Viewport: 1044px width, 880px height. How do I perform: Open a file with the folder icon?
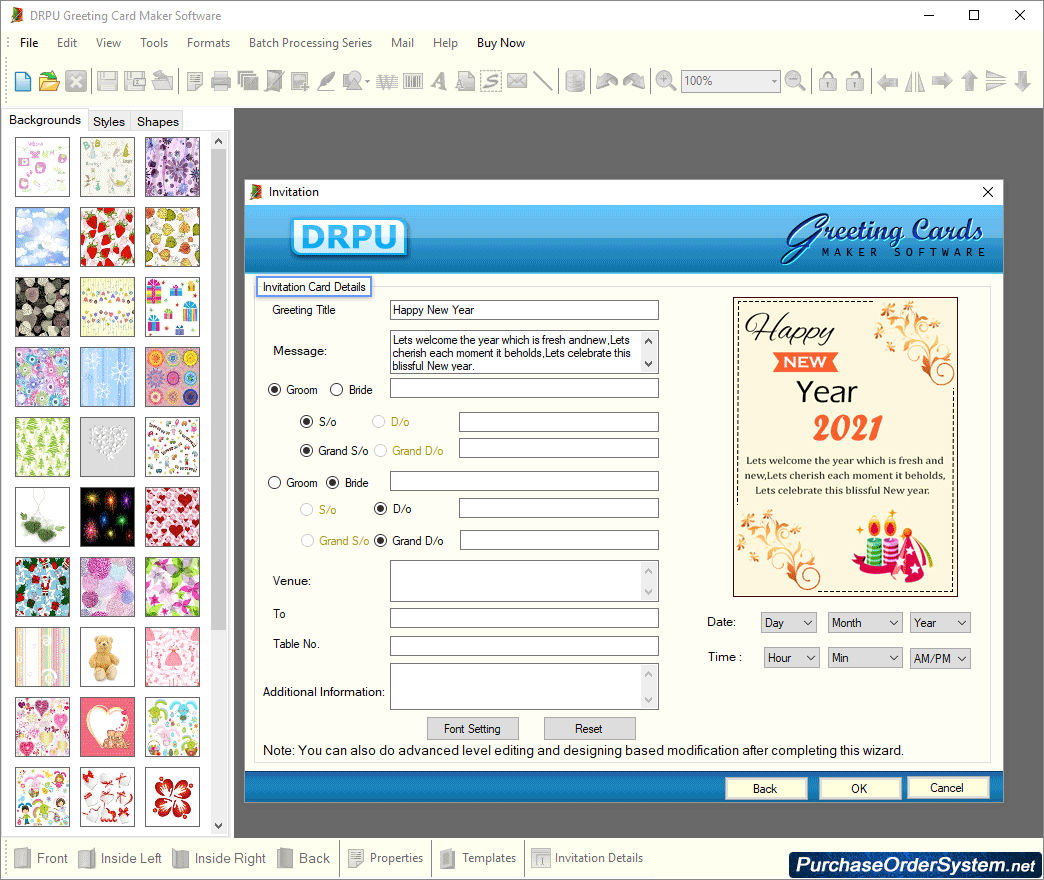click(x=49, y=81)
